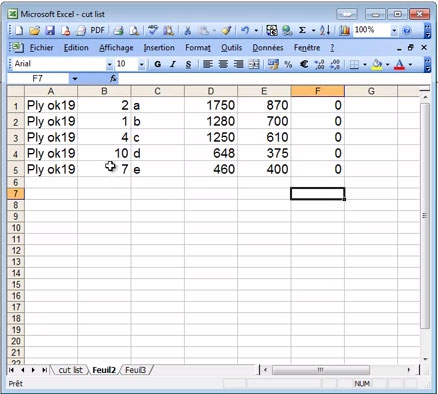
Task: Click the Merge and Center icon
Action: click(254, 64)
